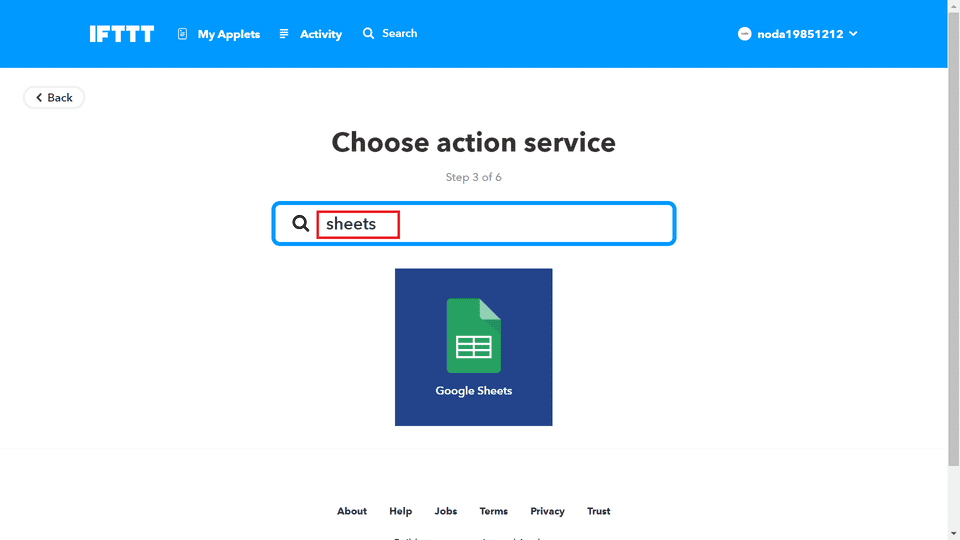Click the avatar beside noda19851212

pos(744,34)
